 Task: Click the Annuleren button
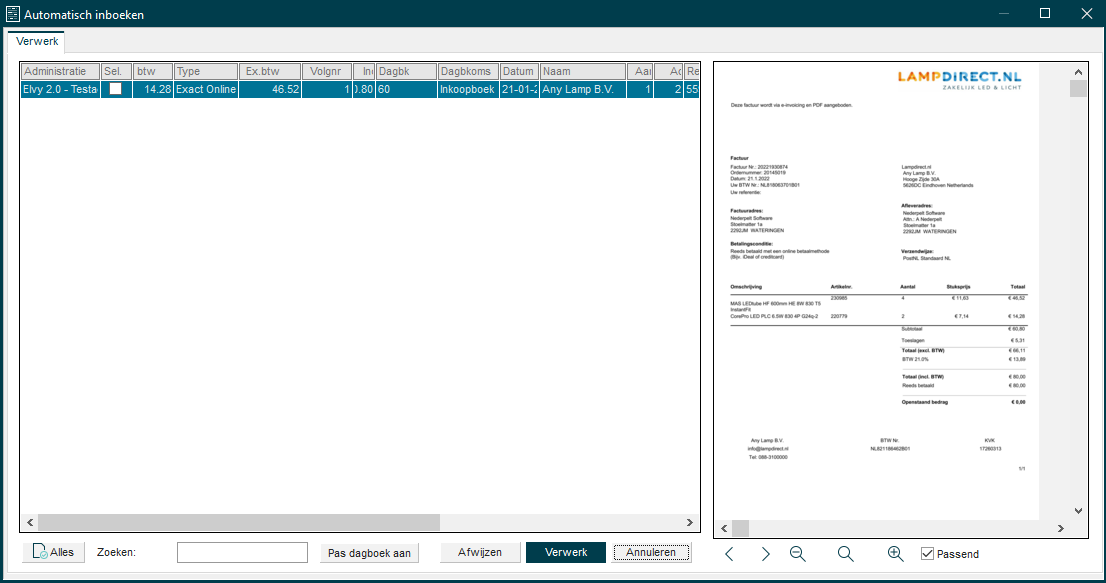tap(651, 553)
